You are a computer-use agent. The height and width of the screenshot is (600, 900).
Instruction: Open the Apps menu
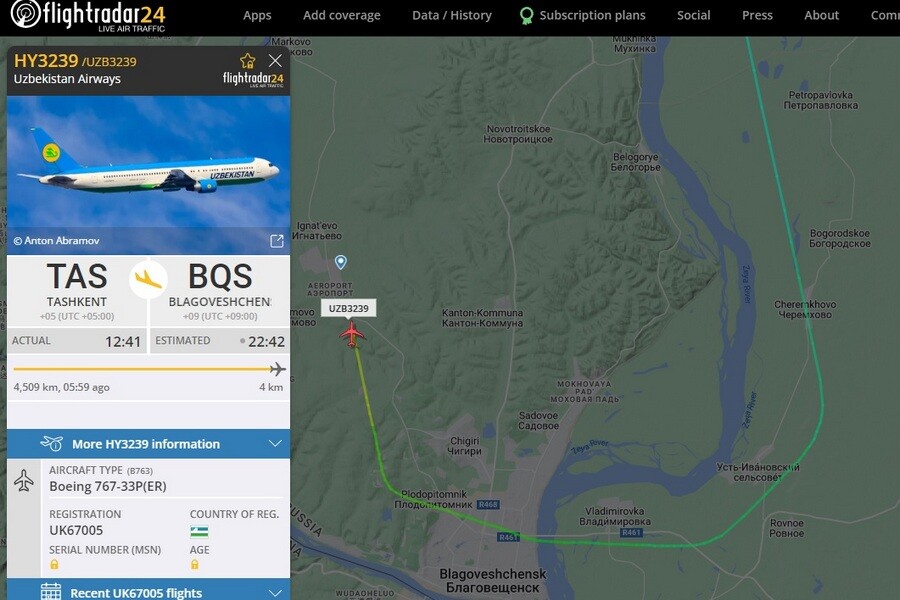(257, 16)
